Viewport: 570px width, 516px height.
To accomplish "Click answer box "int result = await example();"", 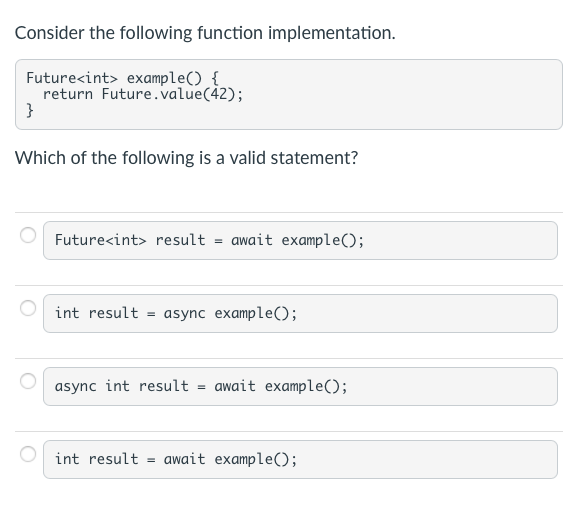I will coord(300,460).
